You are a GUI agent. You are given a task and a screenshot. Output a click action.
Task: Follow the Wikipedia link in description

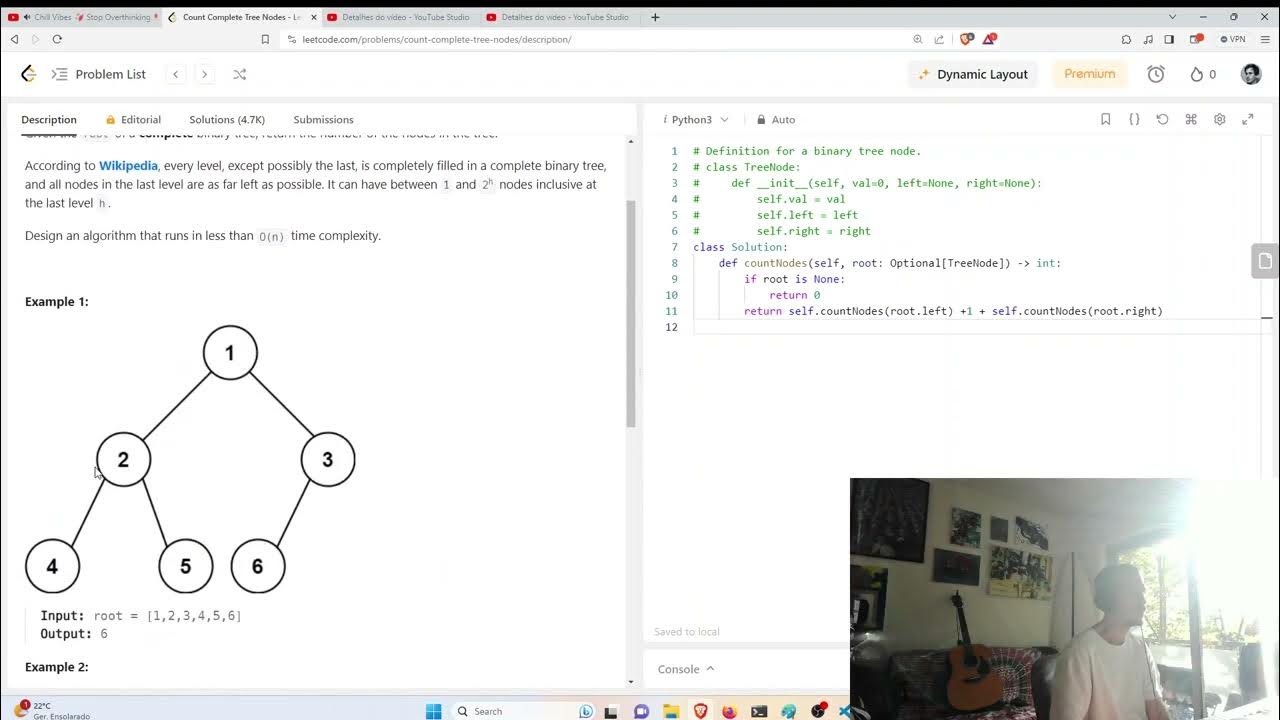(x=128, y=165)
